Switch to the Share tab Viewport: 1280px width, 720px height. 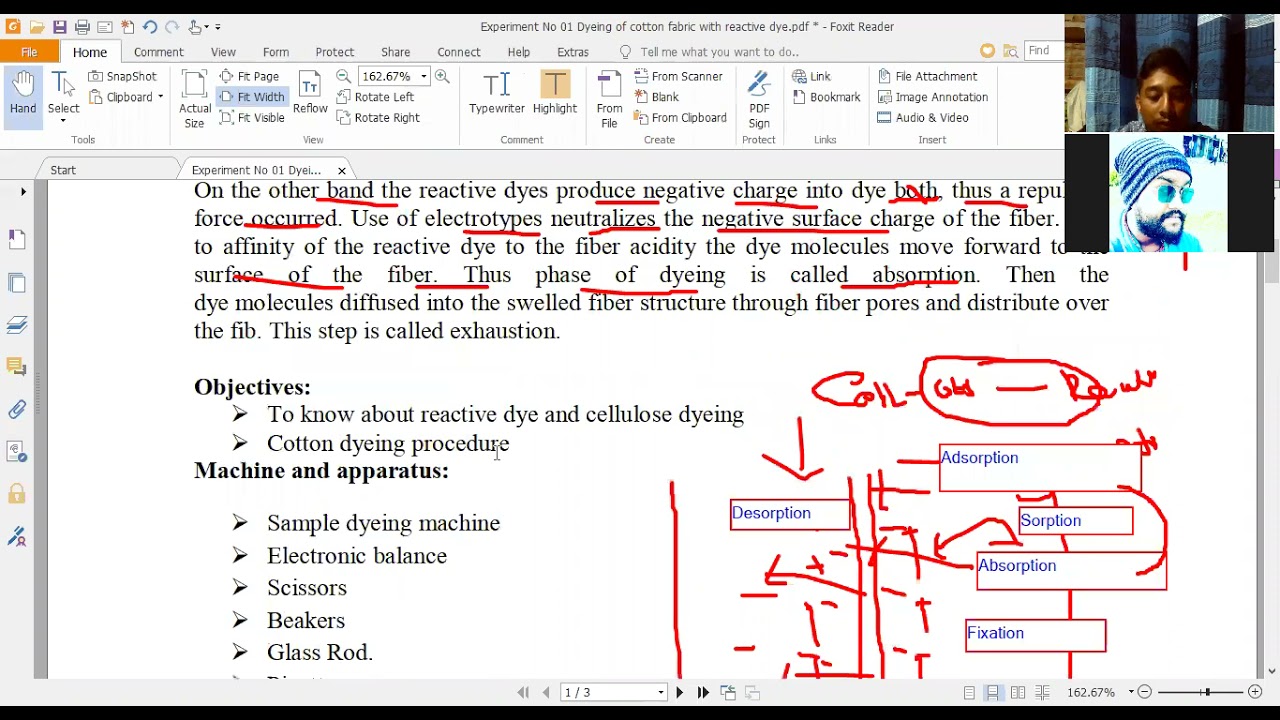click(x=395, y=52)
